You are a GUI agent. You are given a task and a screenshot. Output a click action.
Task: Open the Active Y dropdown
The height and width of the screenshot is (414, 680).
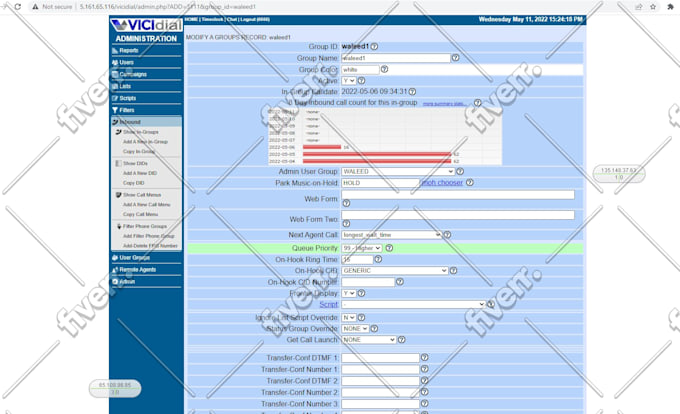click(349, 81)
